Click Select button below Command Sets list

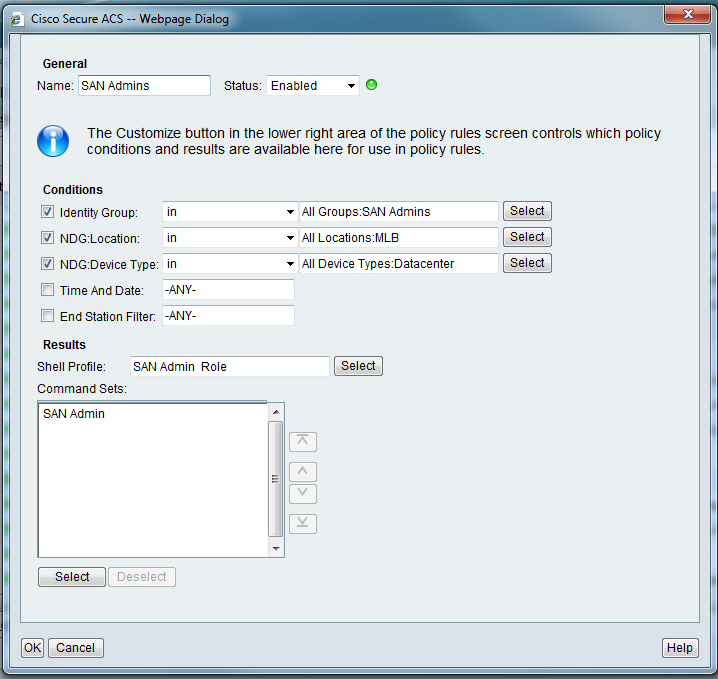(x=72, y=577)
